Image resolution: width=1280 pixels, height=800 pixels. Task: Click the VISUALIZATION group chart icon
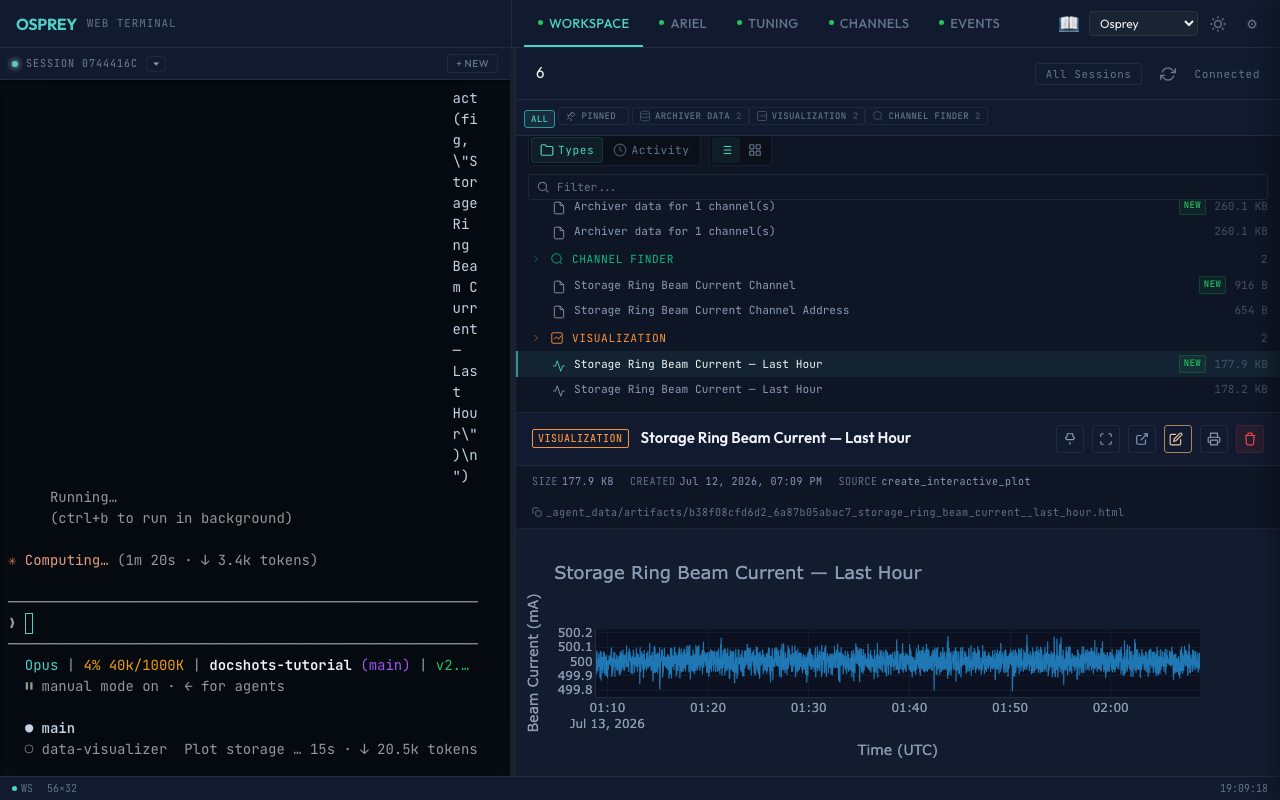click(557, 338)
